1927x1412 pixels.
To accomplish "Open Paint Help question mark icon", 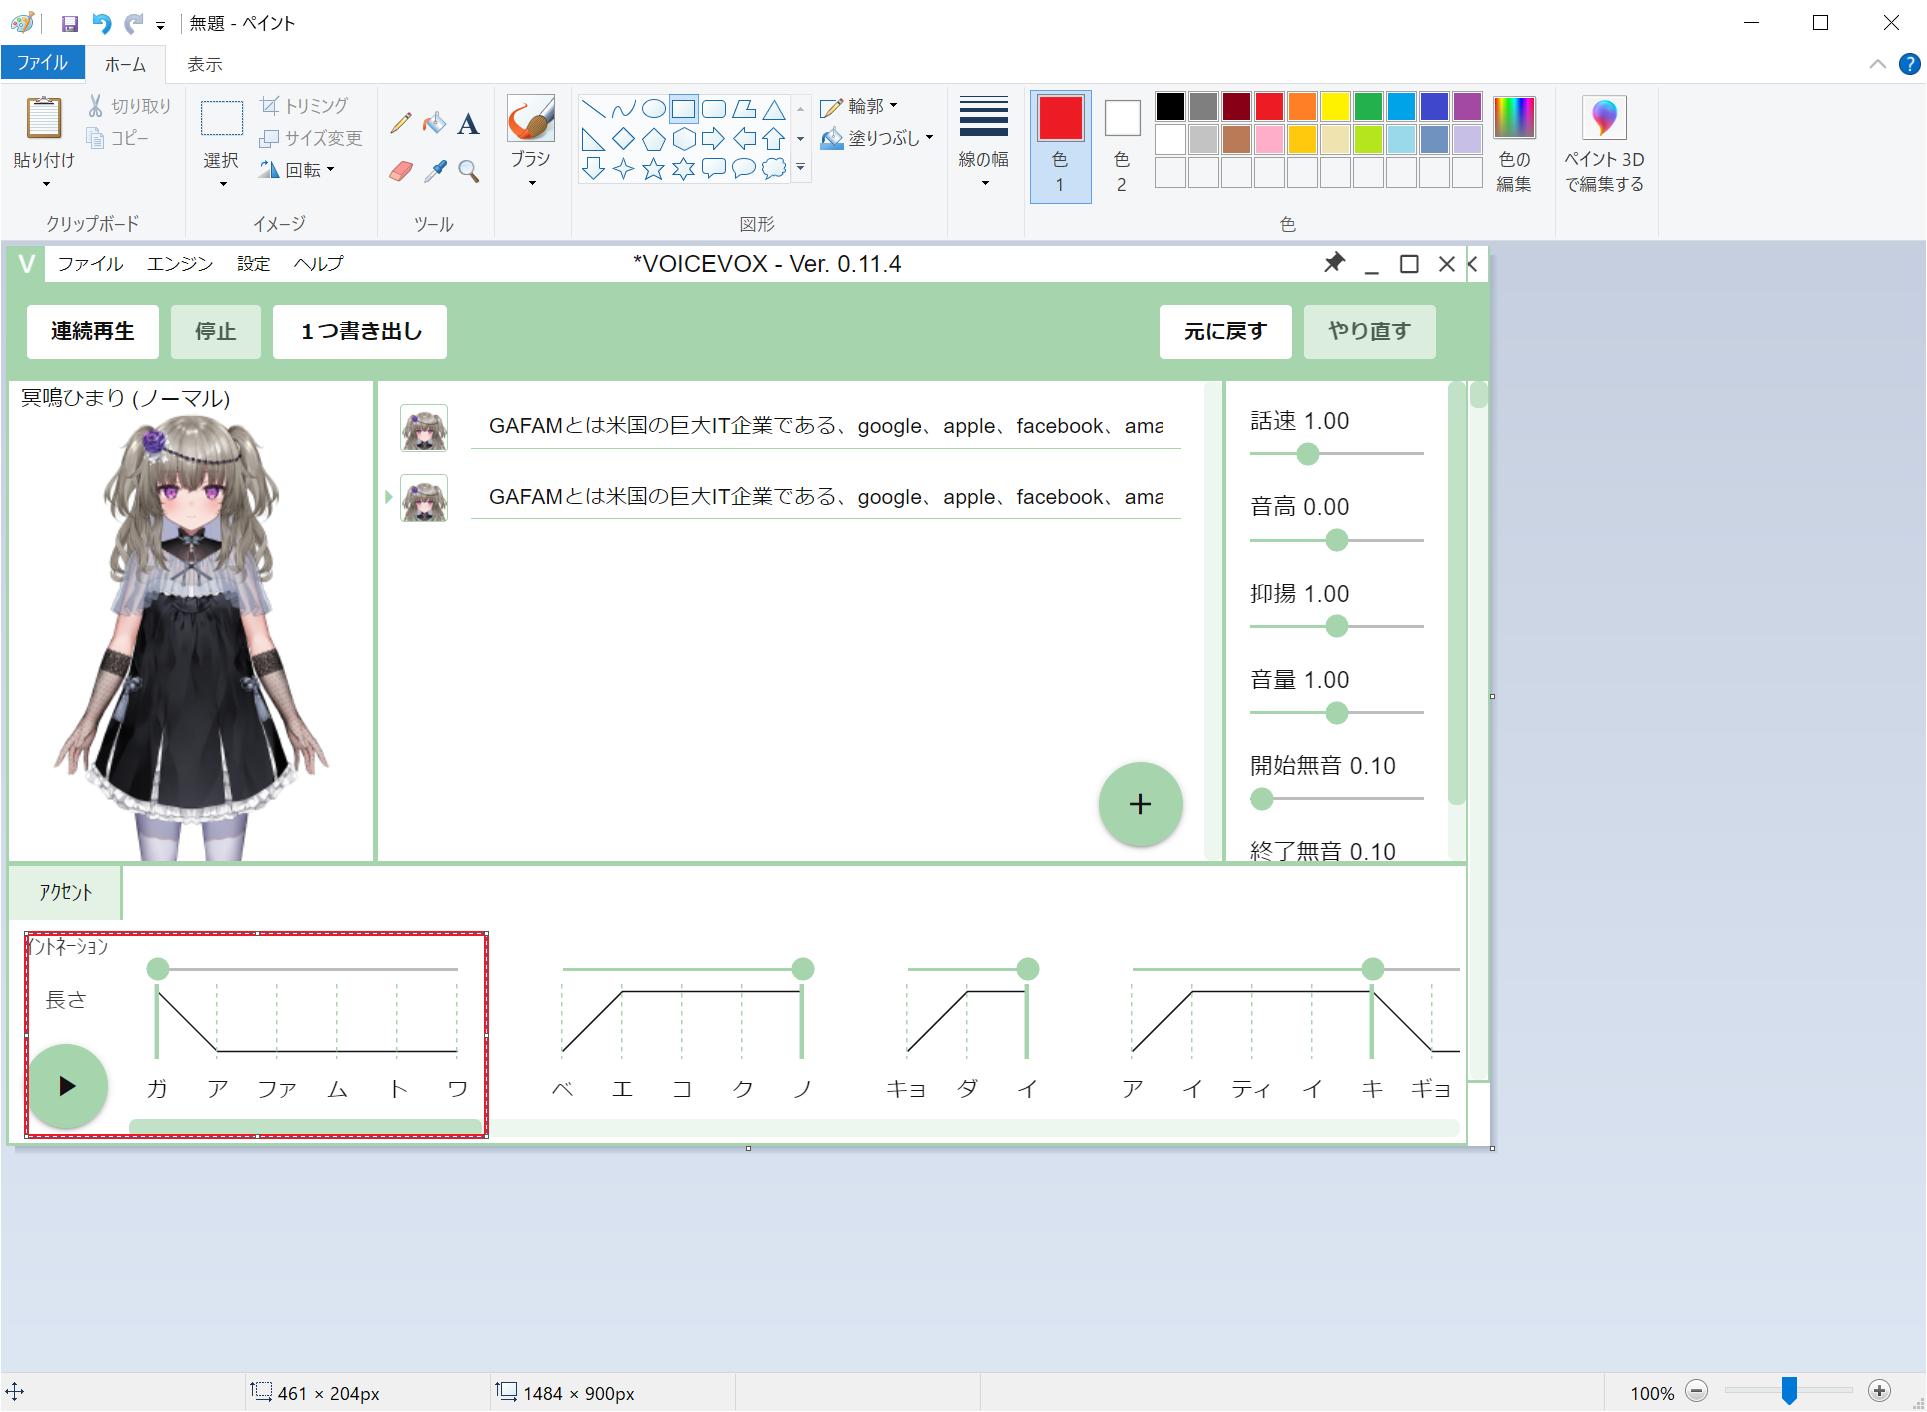I will coord(1909,64).
